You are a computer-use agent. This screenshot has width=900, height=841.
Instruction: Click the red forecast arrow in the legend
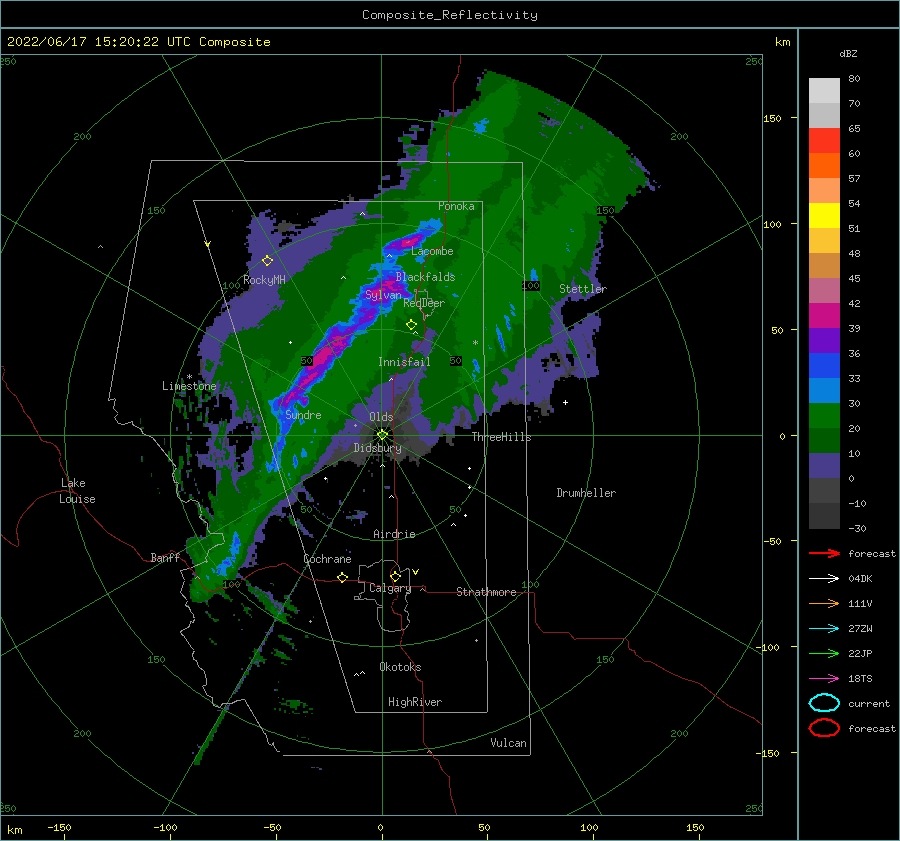(x=824, y=553)
